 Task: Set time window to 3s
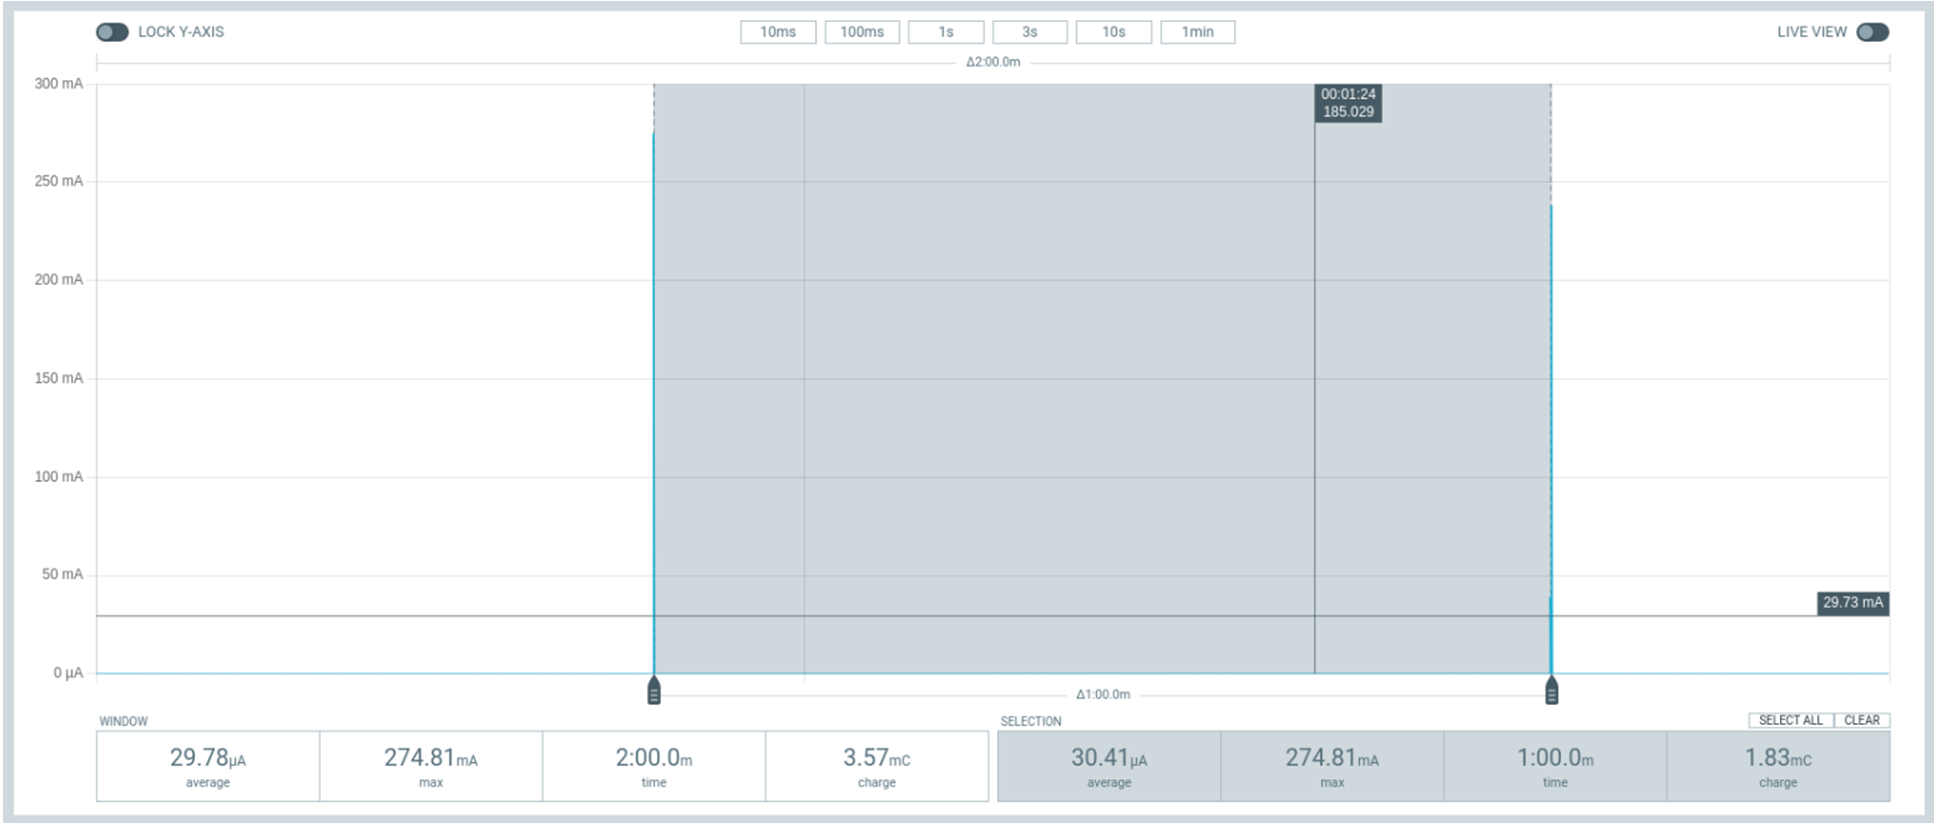tap(1030, 32)
